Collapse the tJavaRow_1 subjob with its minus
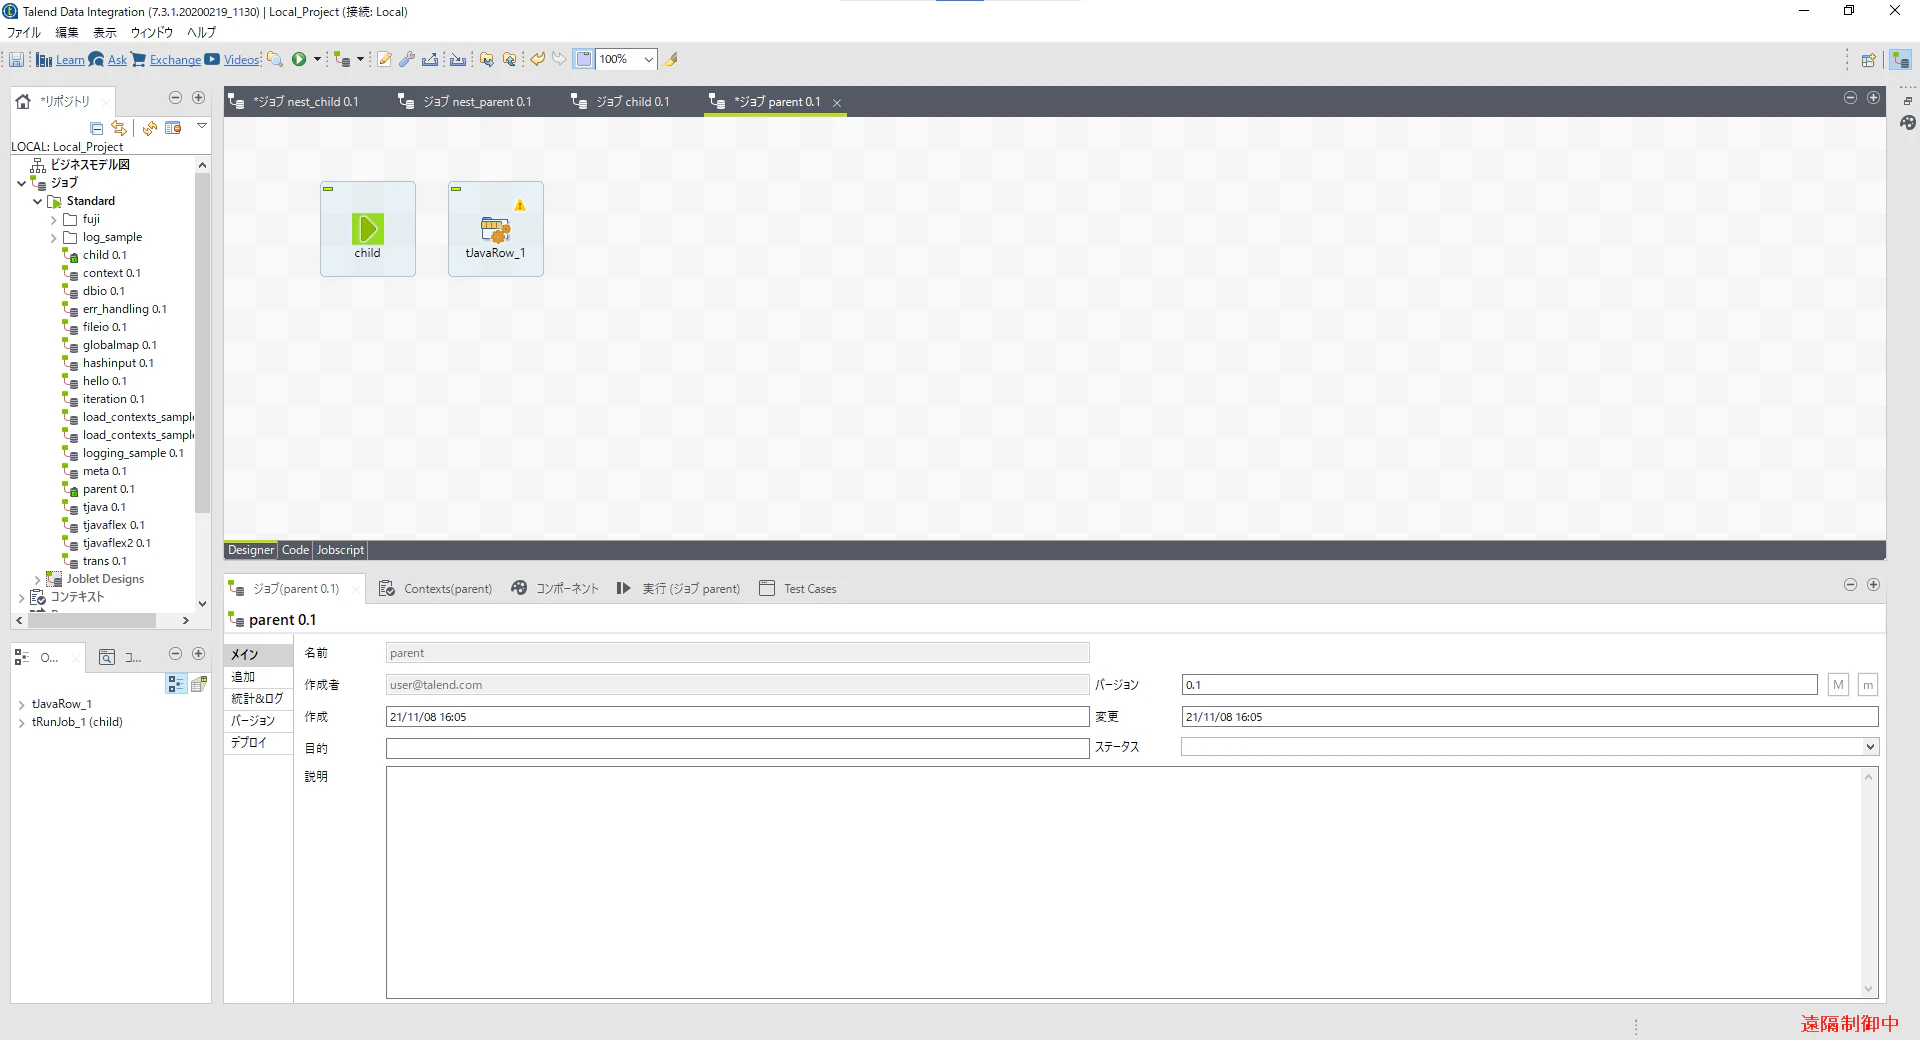Image resolution: width=1920 pixels, height=1040 pixels. click(x=456, y=189)
